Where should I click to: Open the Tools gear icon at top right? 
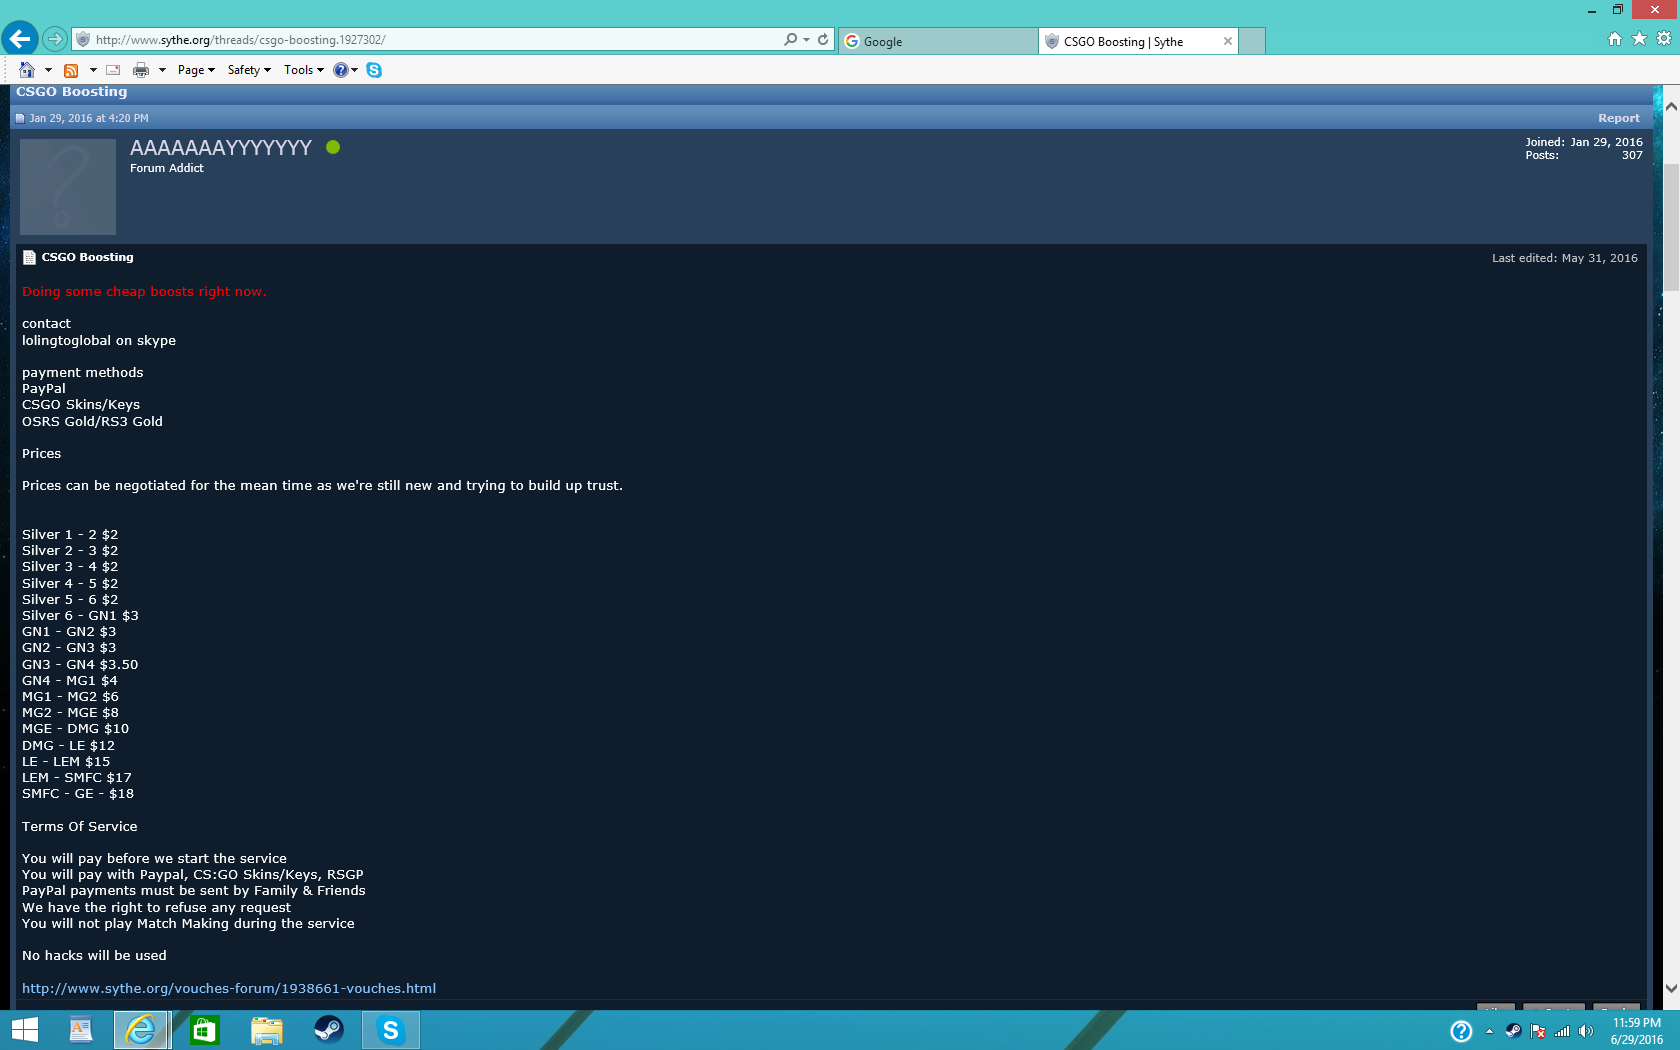click(x=1664, y=39)
